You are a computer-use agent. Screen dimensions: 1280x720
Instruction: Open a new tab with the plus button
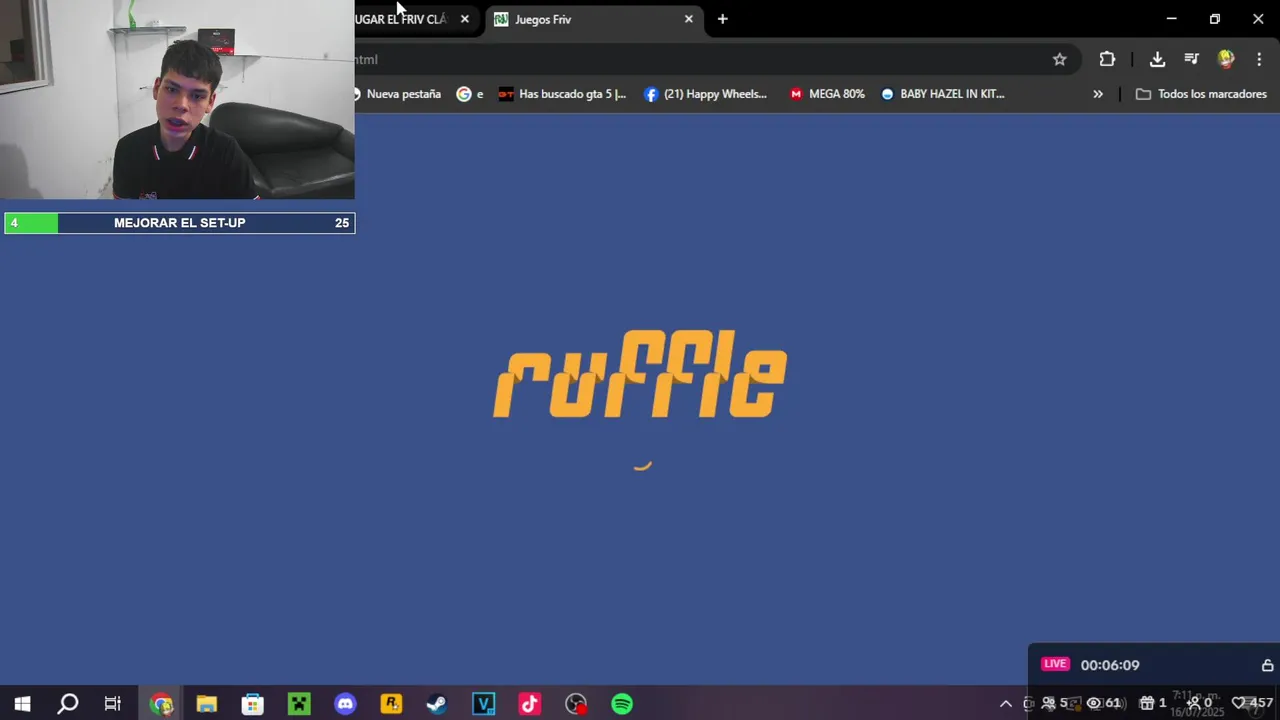(x=722, y=19)
